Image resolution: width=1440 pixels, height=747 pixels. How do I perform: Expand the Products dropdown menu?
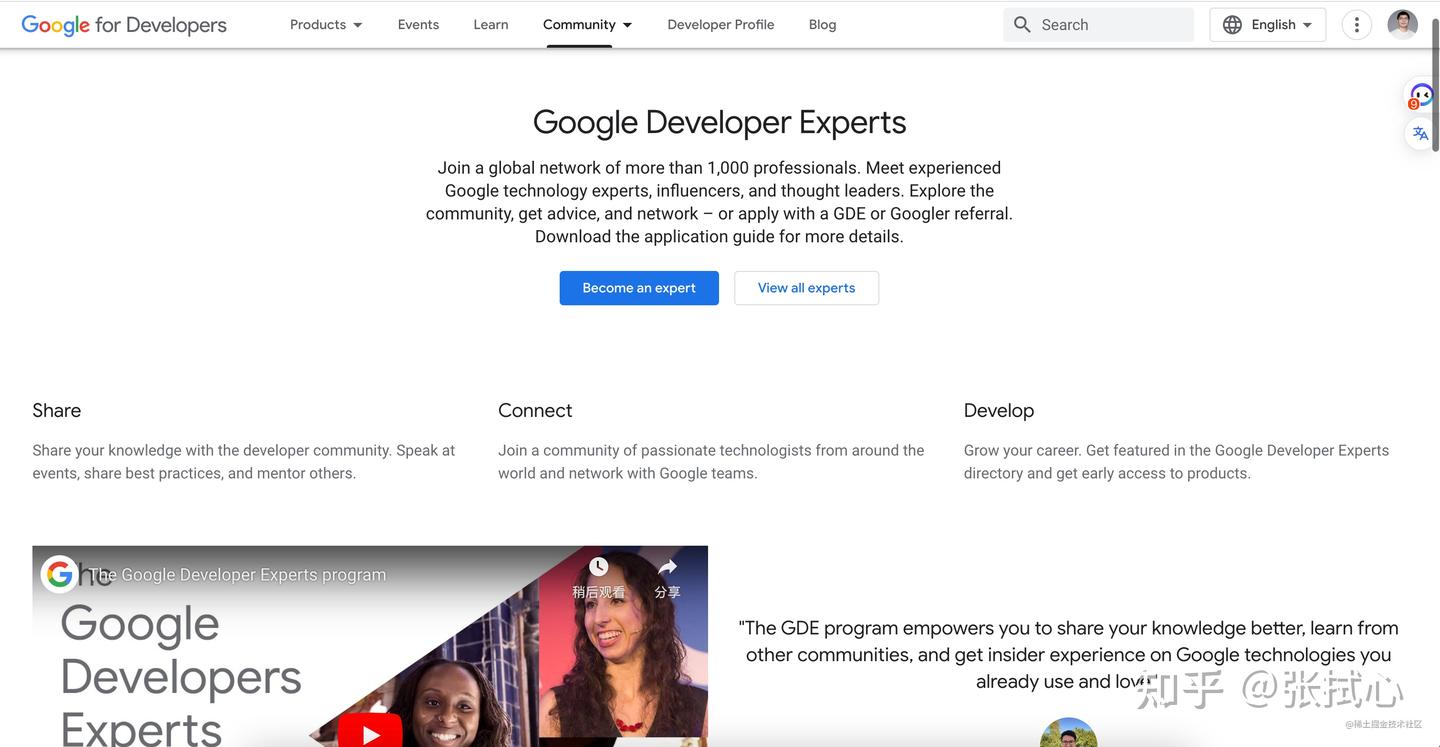pyautogui.click(x=326, y=25)
